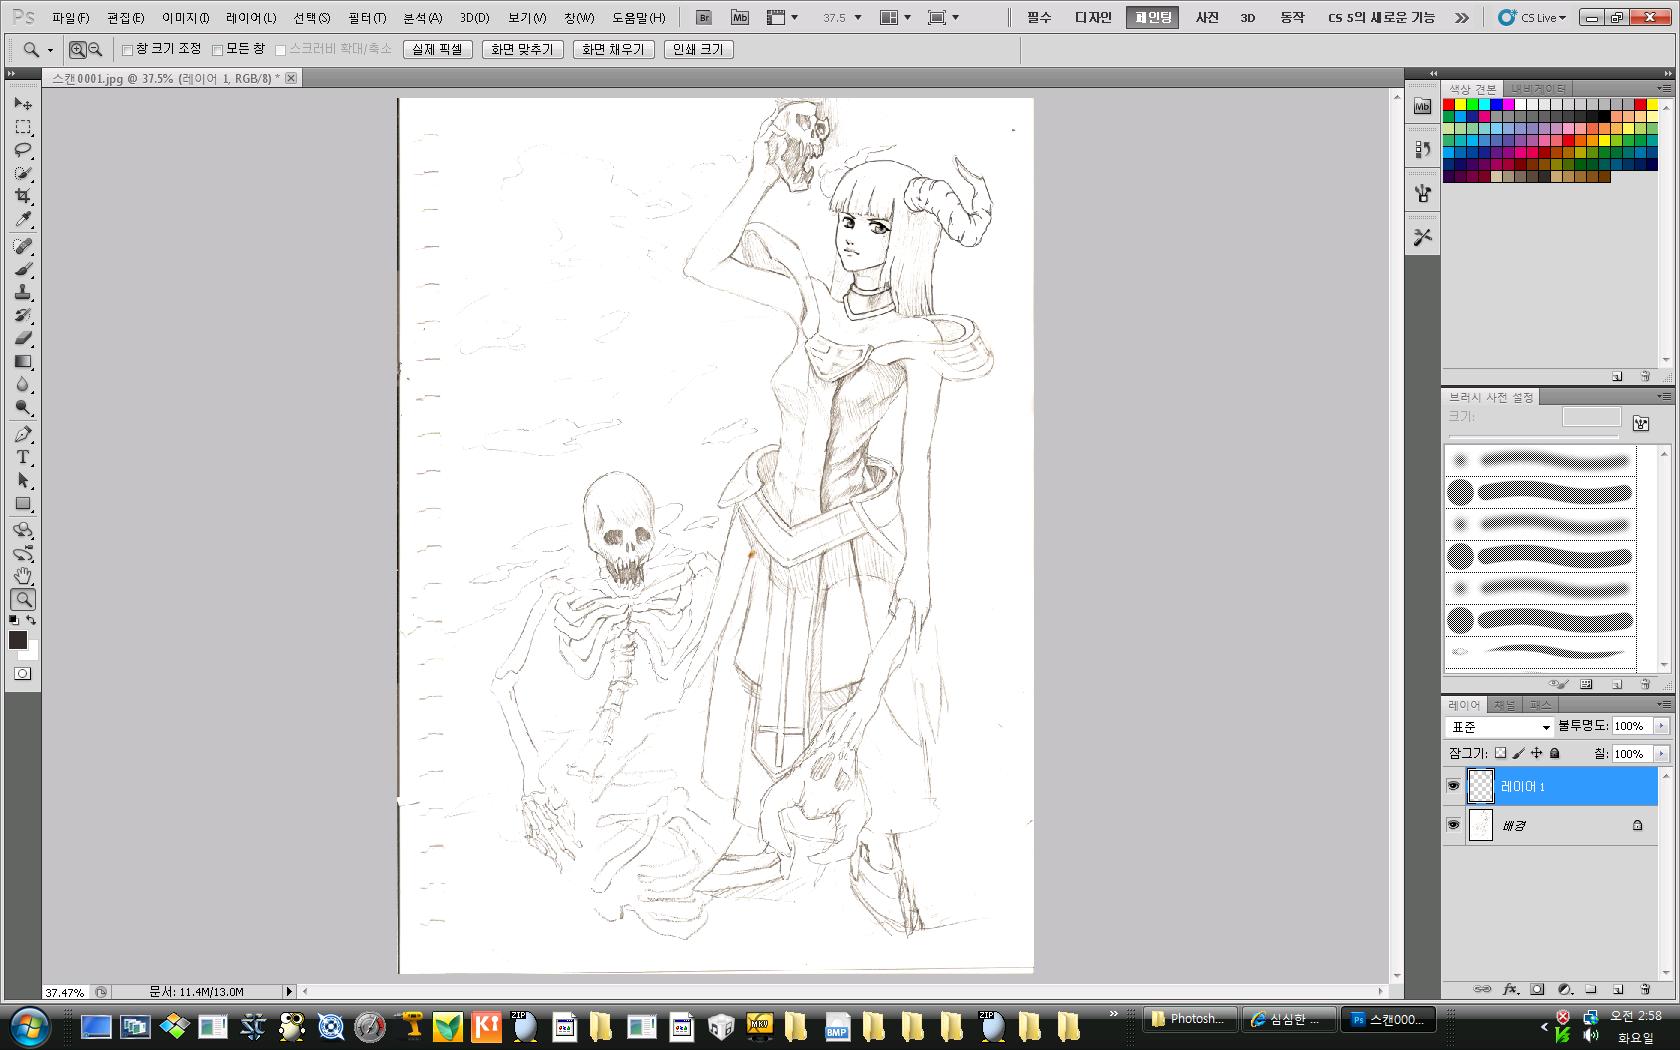Toggle lock transparent pixels
This screenshot has width=1680, height=1050.
click(x=1500, y=753)
